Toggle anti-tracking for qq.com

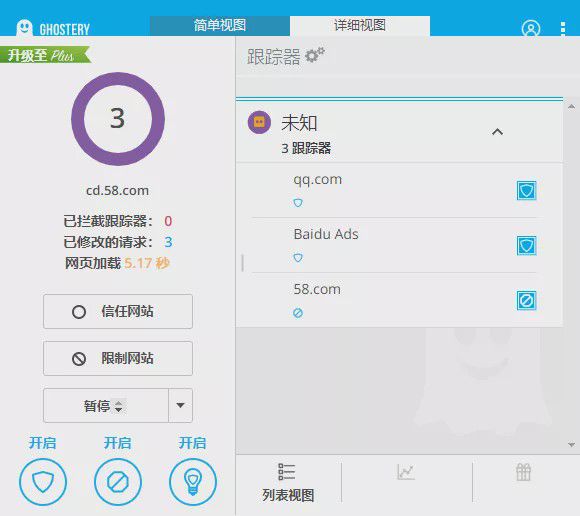pyautogui.click(x=526, y=190)
